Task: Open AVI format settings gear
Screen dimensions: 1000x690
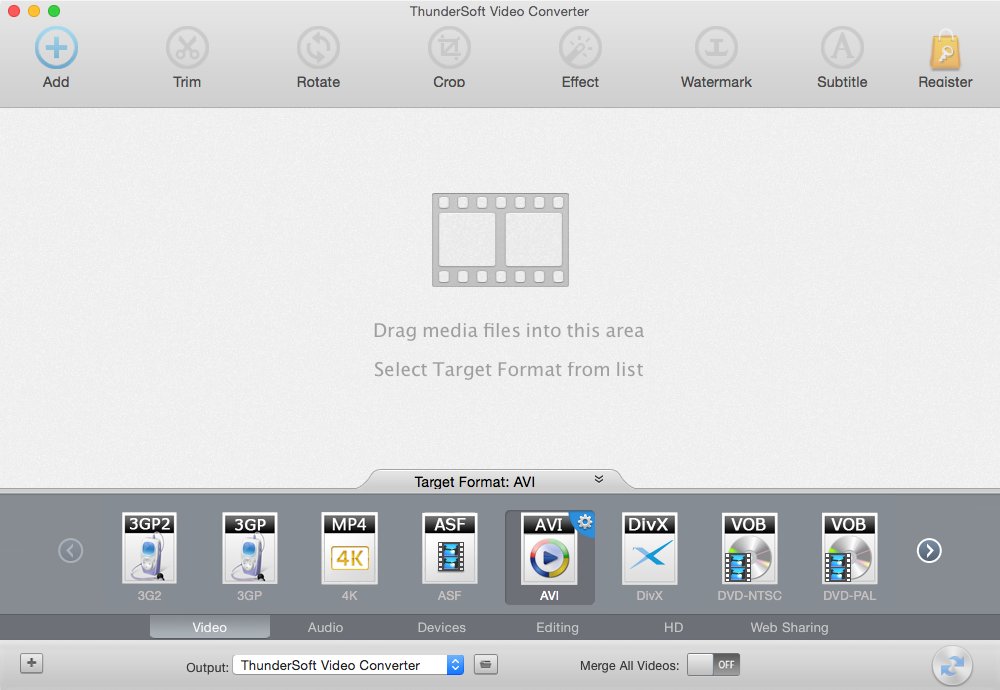Action: [x=585, y=522]
